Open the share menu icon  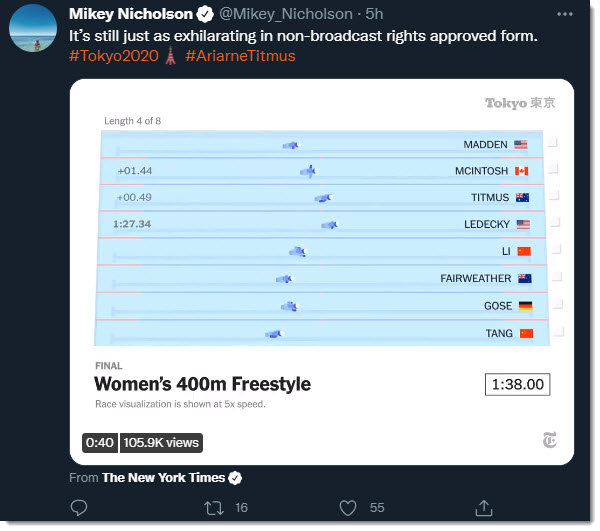[x=483, y=508]
